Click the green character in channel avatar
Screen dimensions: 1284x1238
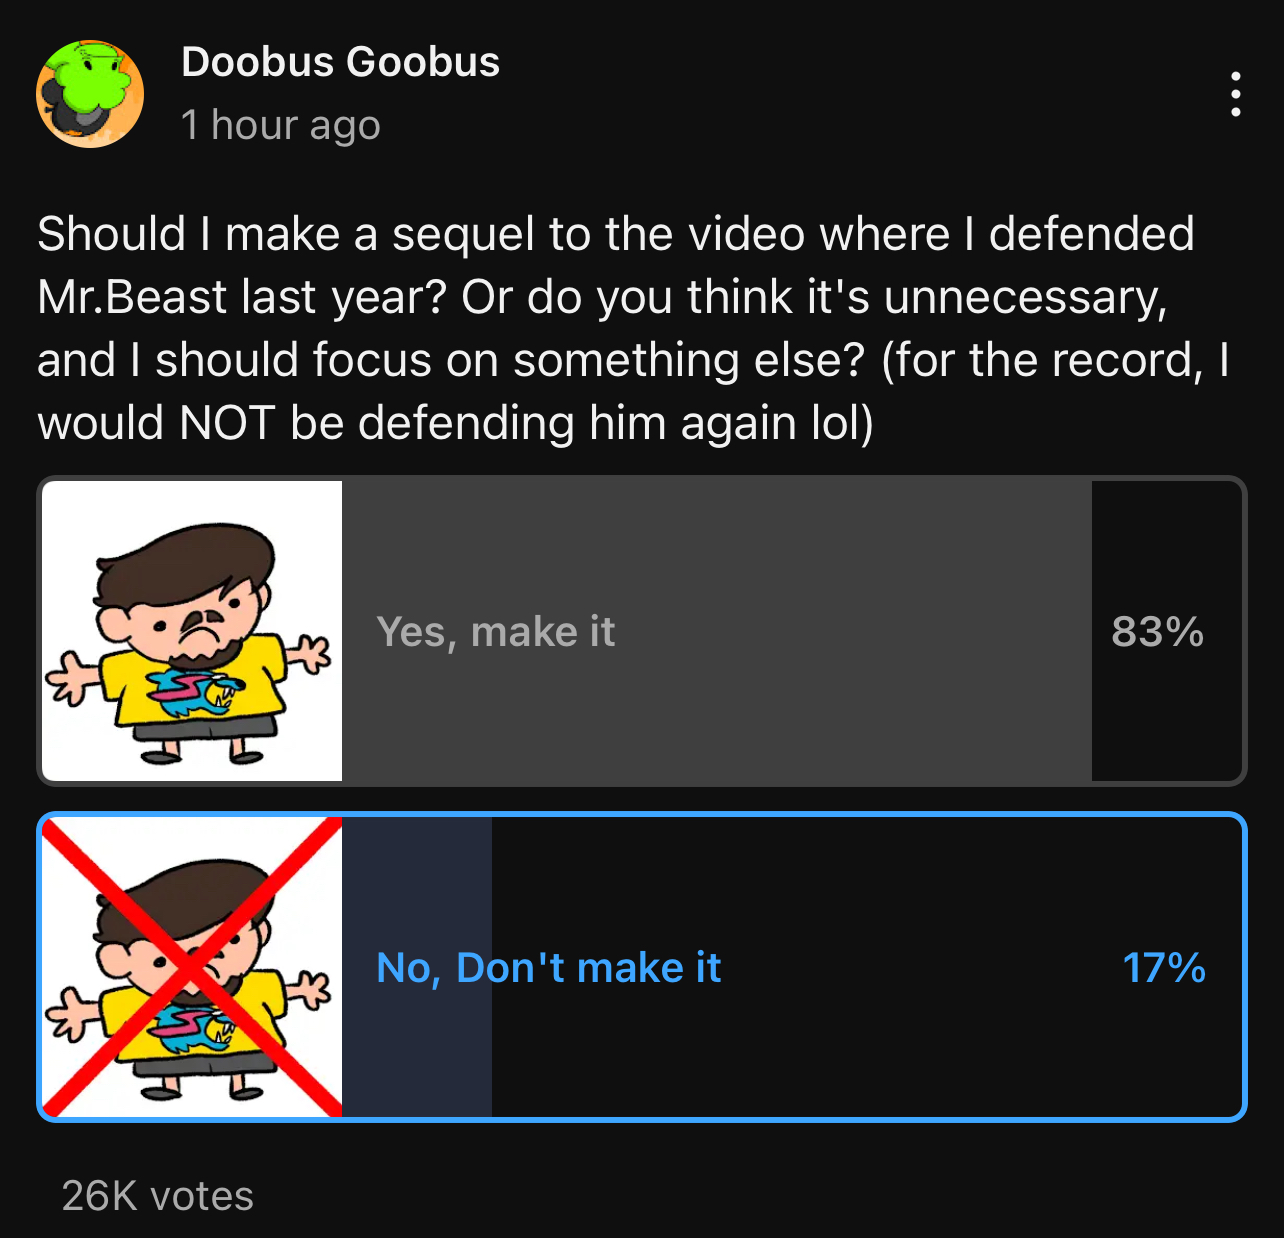pyautogui.click(x=92, y=80)
